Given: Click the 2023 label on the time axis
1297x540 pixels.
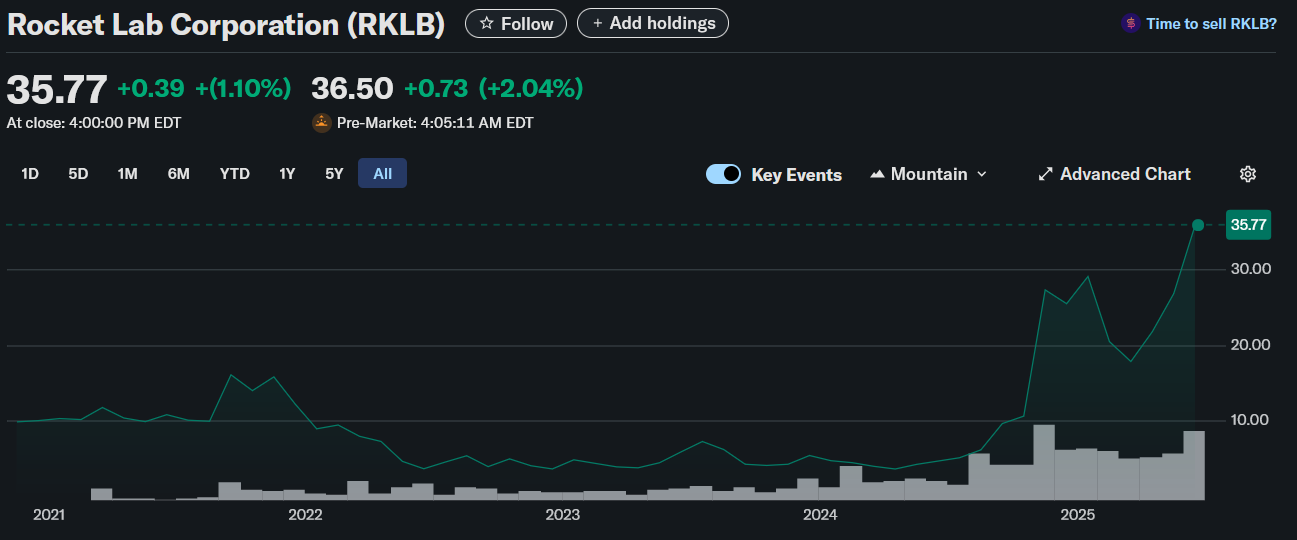Looking at the screenshot, I should pos(563,515).
